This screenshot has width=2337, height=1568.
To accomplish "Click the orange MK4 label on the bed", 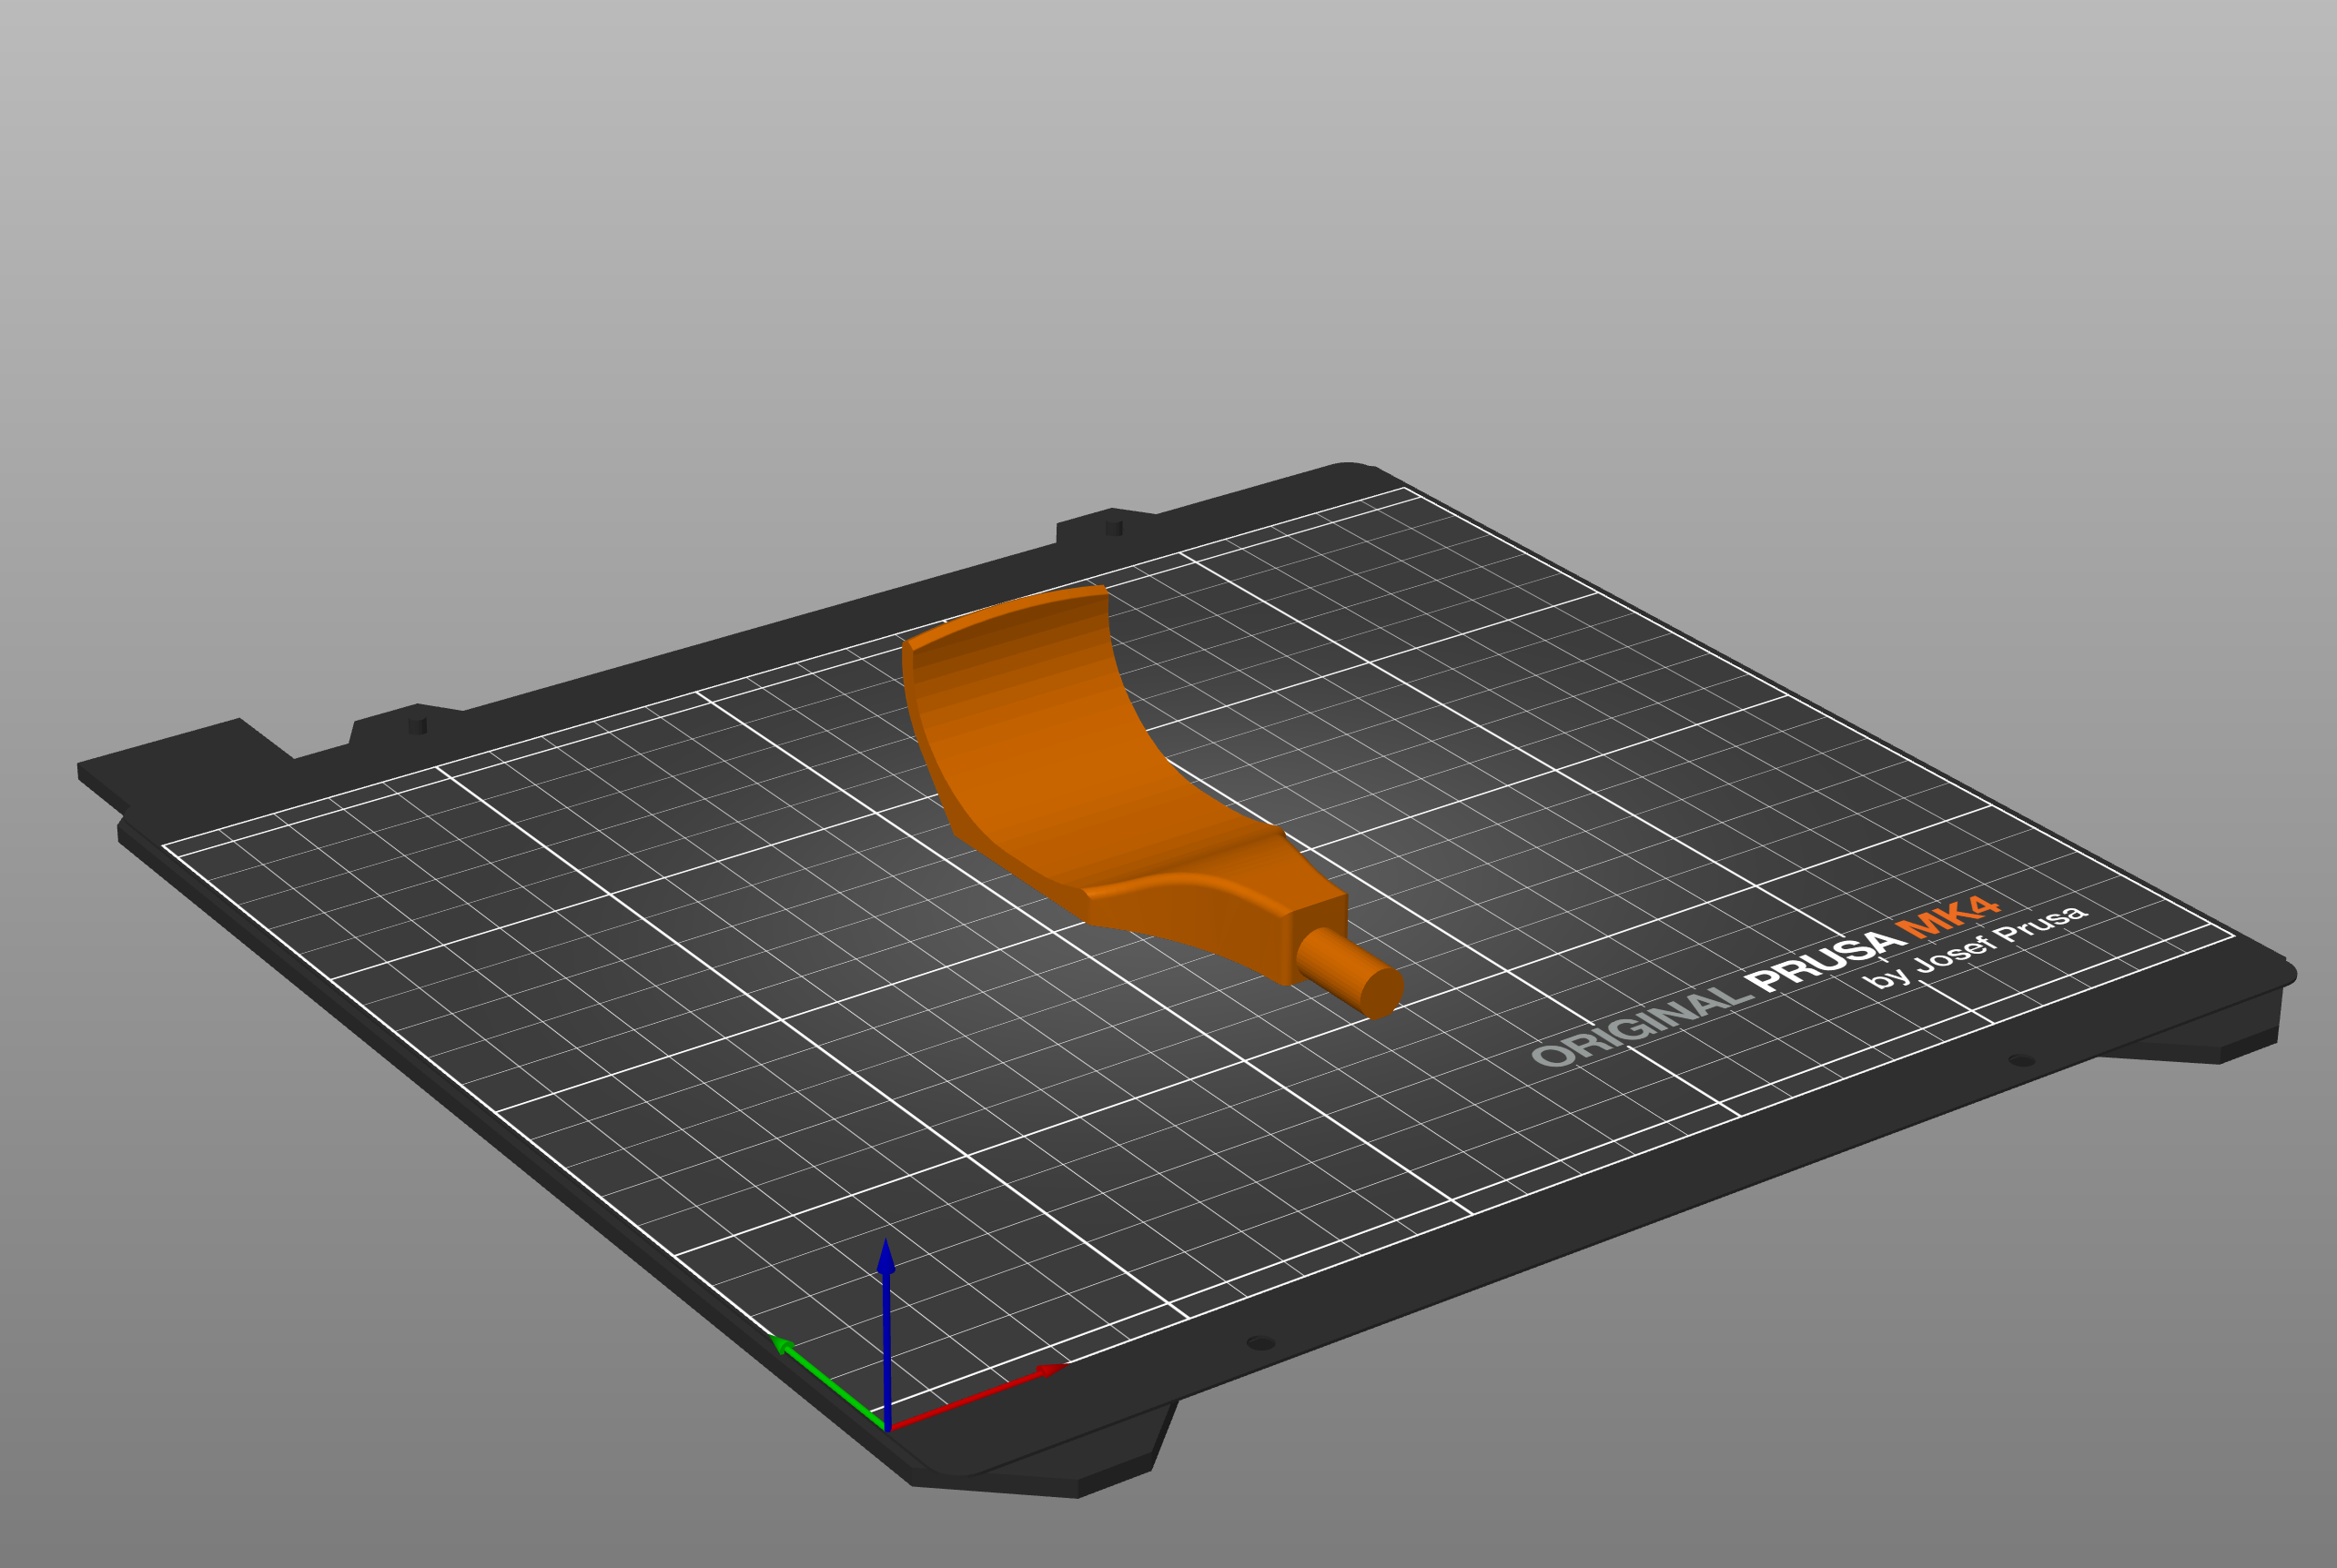I will [x=1948, y=916].
